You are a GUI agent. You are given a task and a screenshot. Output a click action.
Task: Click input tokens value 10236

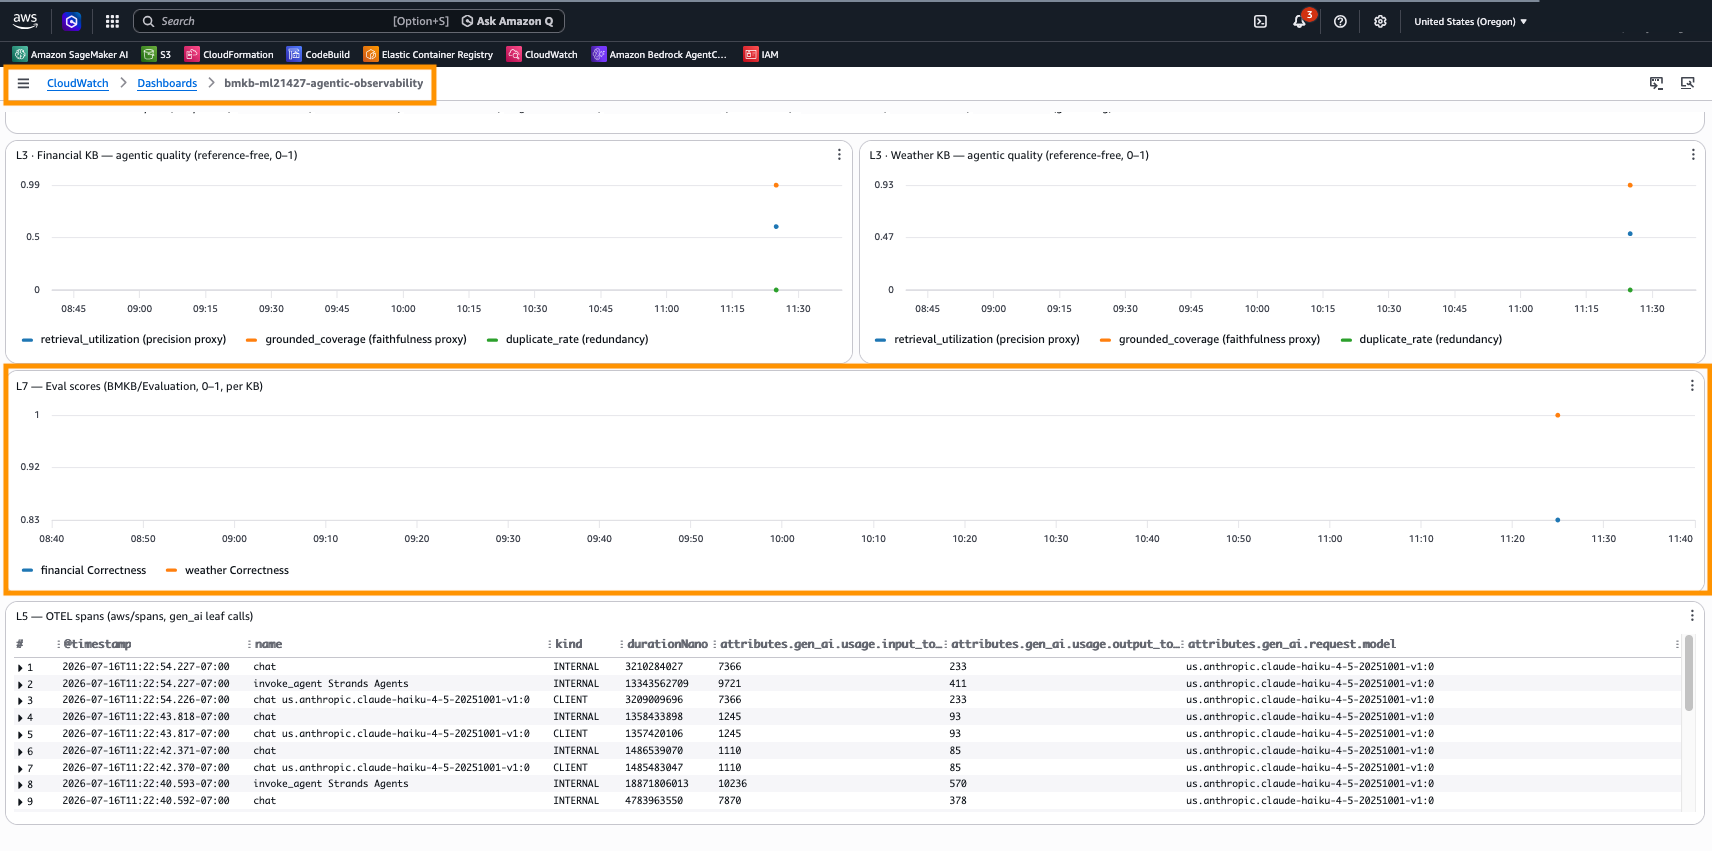tap(732, 784)
